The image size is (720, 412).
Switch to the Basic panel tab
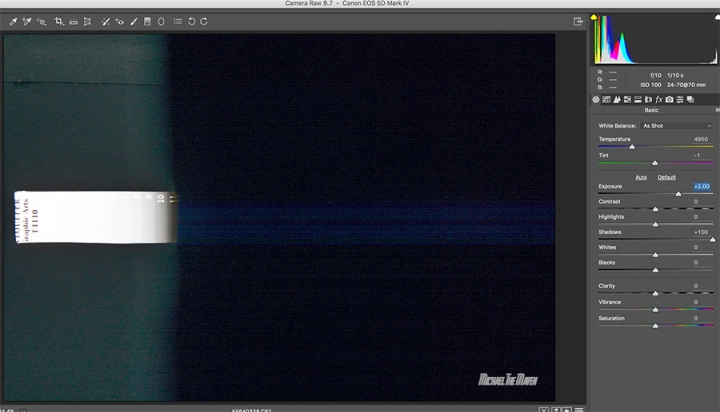596,99
